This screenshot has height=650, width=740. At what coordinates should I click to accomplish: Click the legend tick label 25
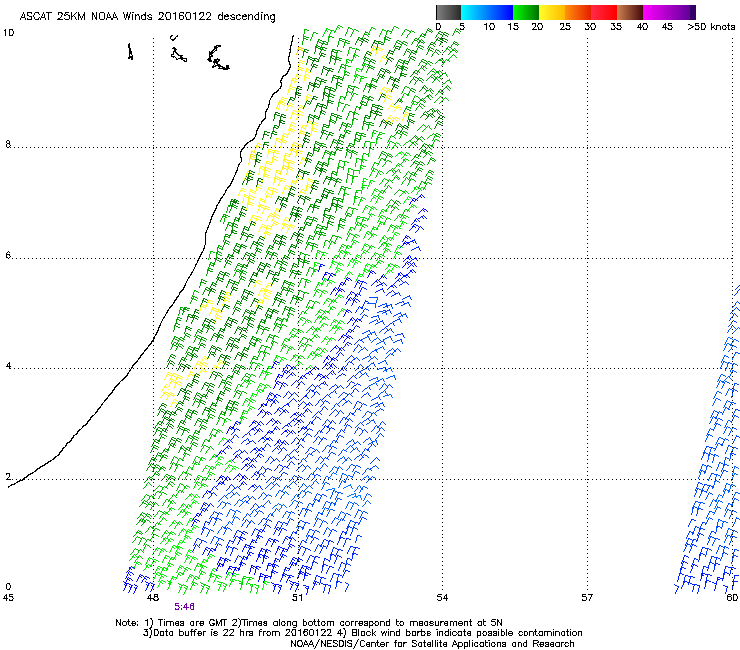pyautogui.click(x=565, y=27)
